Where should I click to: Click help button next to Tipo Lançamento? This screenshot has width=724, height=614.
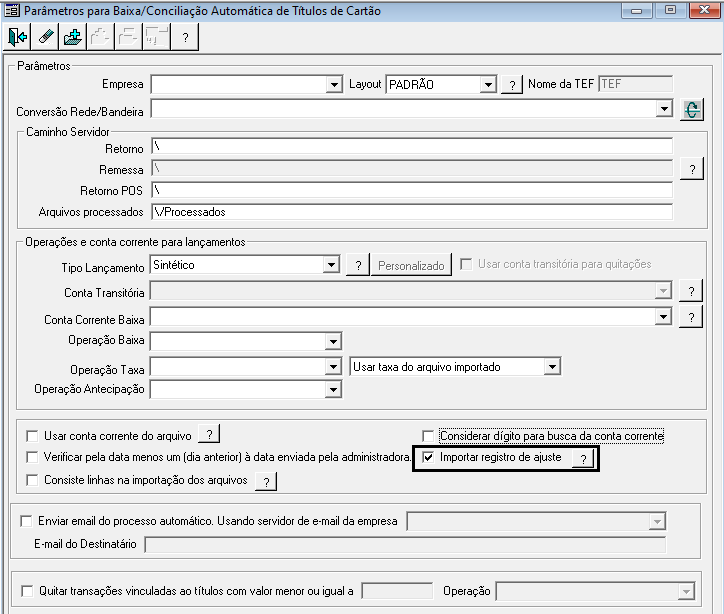[x=358, y=265]
